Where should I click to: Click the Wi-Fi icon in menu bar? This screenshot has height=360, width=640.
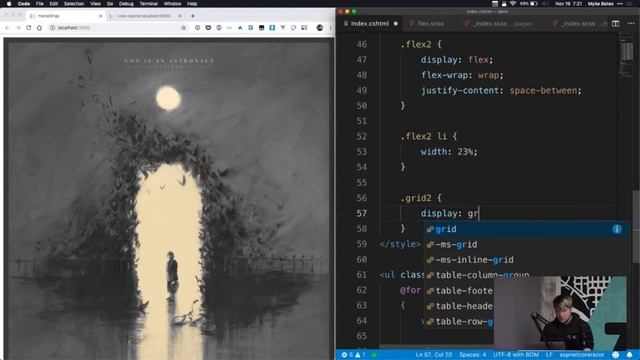(x=513, y=4)
